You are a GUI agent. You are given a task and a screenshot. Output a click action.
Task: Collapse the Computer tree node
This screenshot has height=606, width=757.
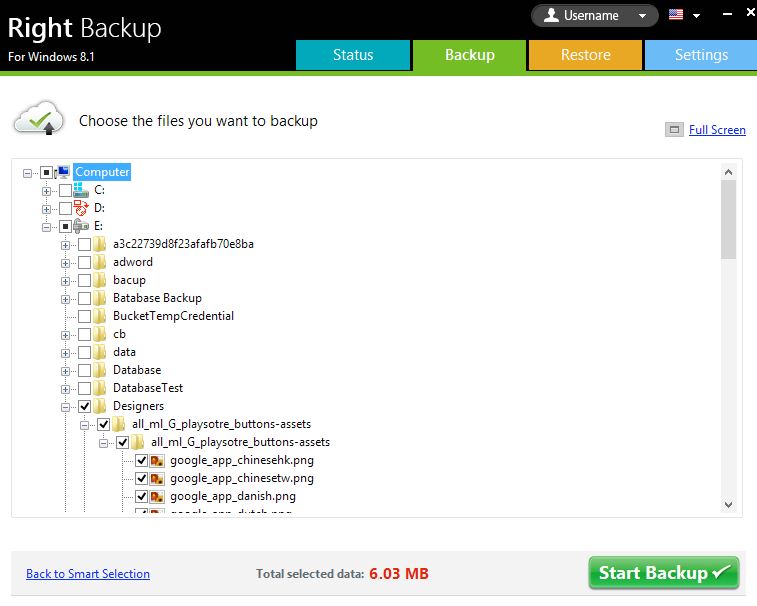coord(28,173)
